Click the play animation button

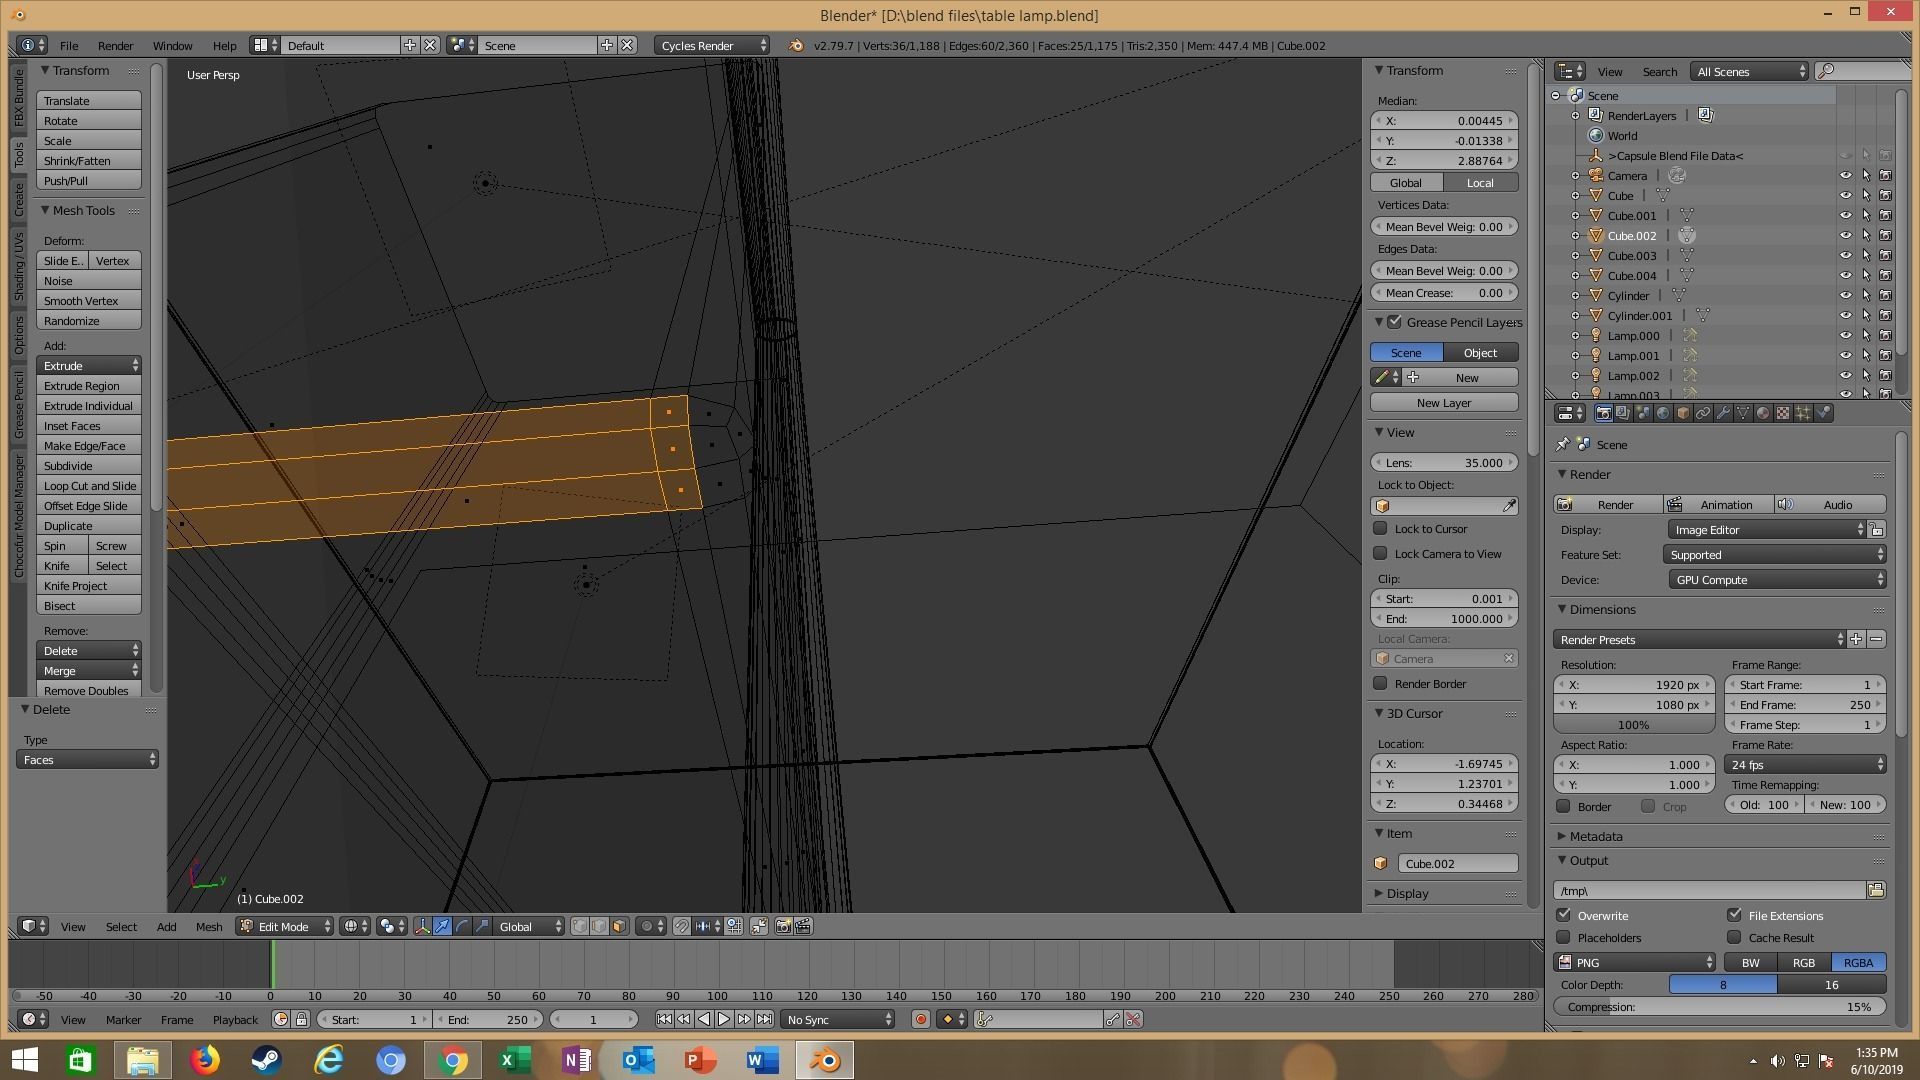click(x=723, y=1019)
